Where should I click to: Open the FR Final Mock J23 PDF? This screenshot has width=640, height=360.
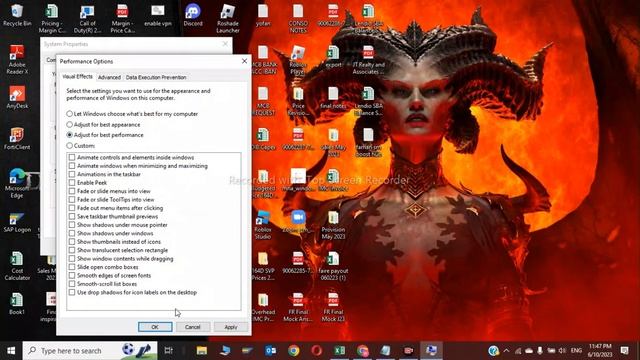click(333, 307)
